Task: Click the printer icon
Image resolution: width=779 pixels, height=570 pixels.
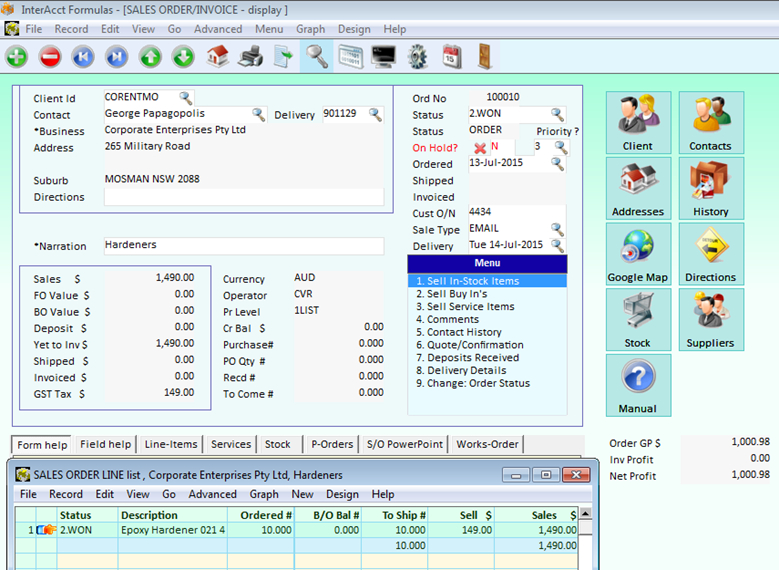Action: 250,56
